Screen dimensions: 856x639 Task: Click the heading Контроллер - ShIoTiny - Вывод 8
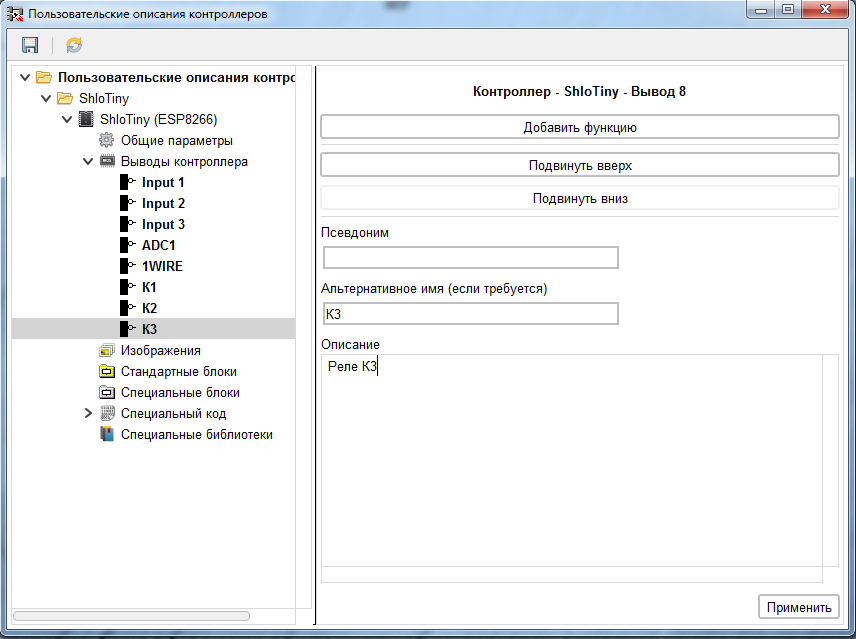pyautogui.click(x=579, y=91)
